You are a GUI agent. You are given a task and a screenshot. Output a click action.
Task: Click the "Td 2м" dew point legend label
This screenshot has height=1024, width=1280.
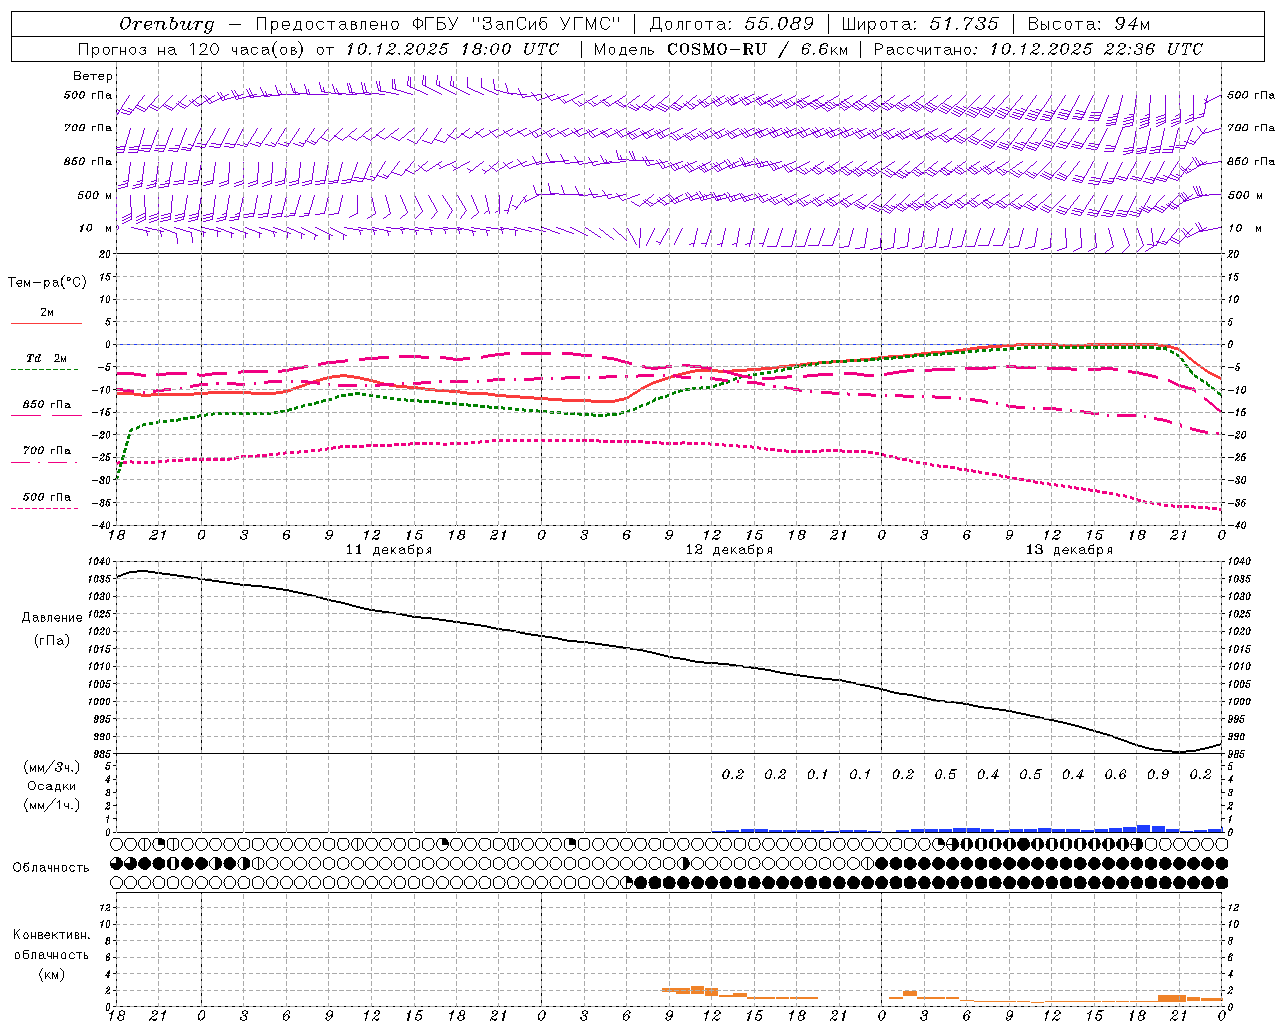pyautogui.click(x=47, y=358)
